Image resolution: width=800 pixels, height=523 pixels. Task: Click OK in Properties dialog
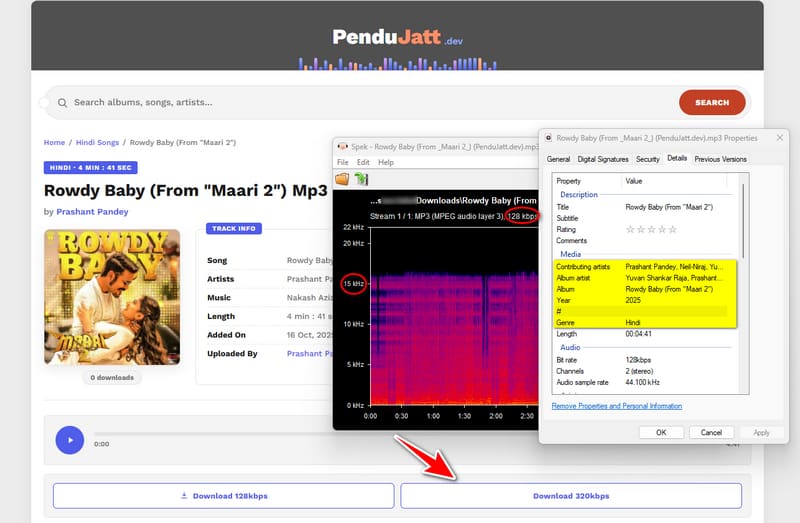point(661,433)
